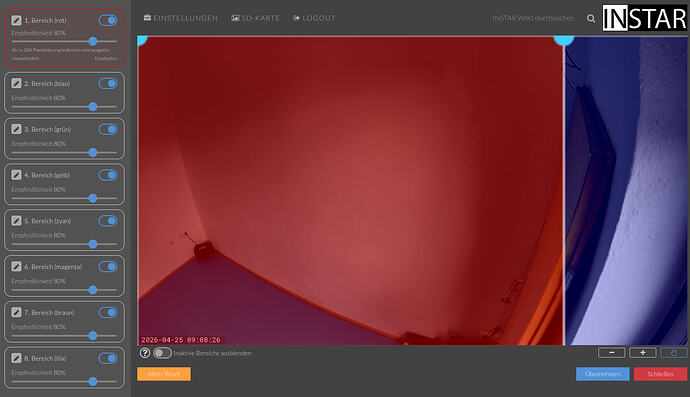The height and width of the screenshot is (397, 690).
Task: Click the edit pencil for 4. Bereich (gelb)
Action: pyautogui.click(x=16, y=175)
